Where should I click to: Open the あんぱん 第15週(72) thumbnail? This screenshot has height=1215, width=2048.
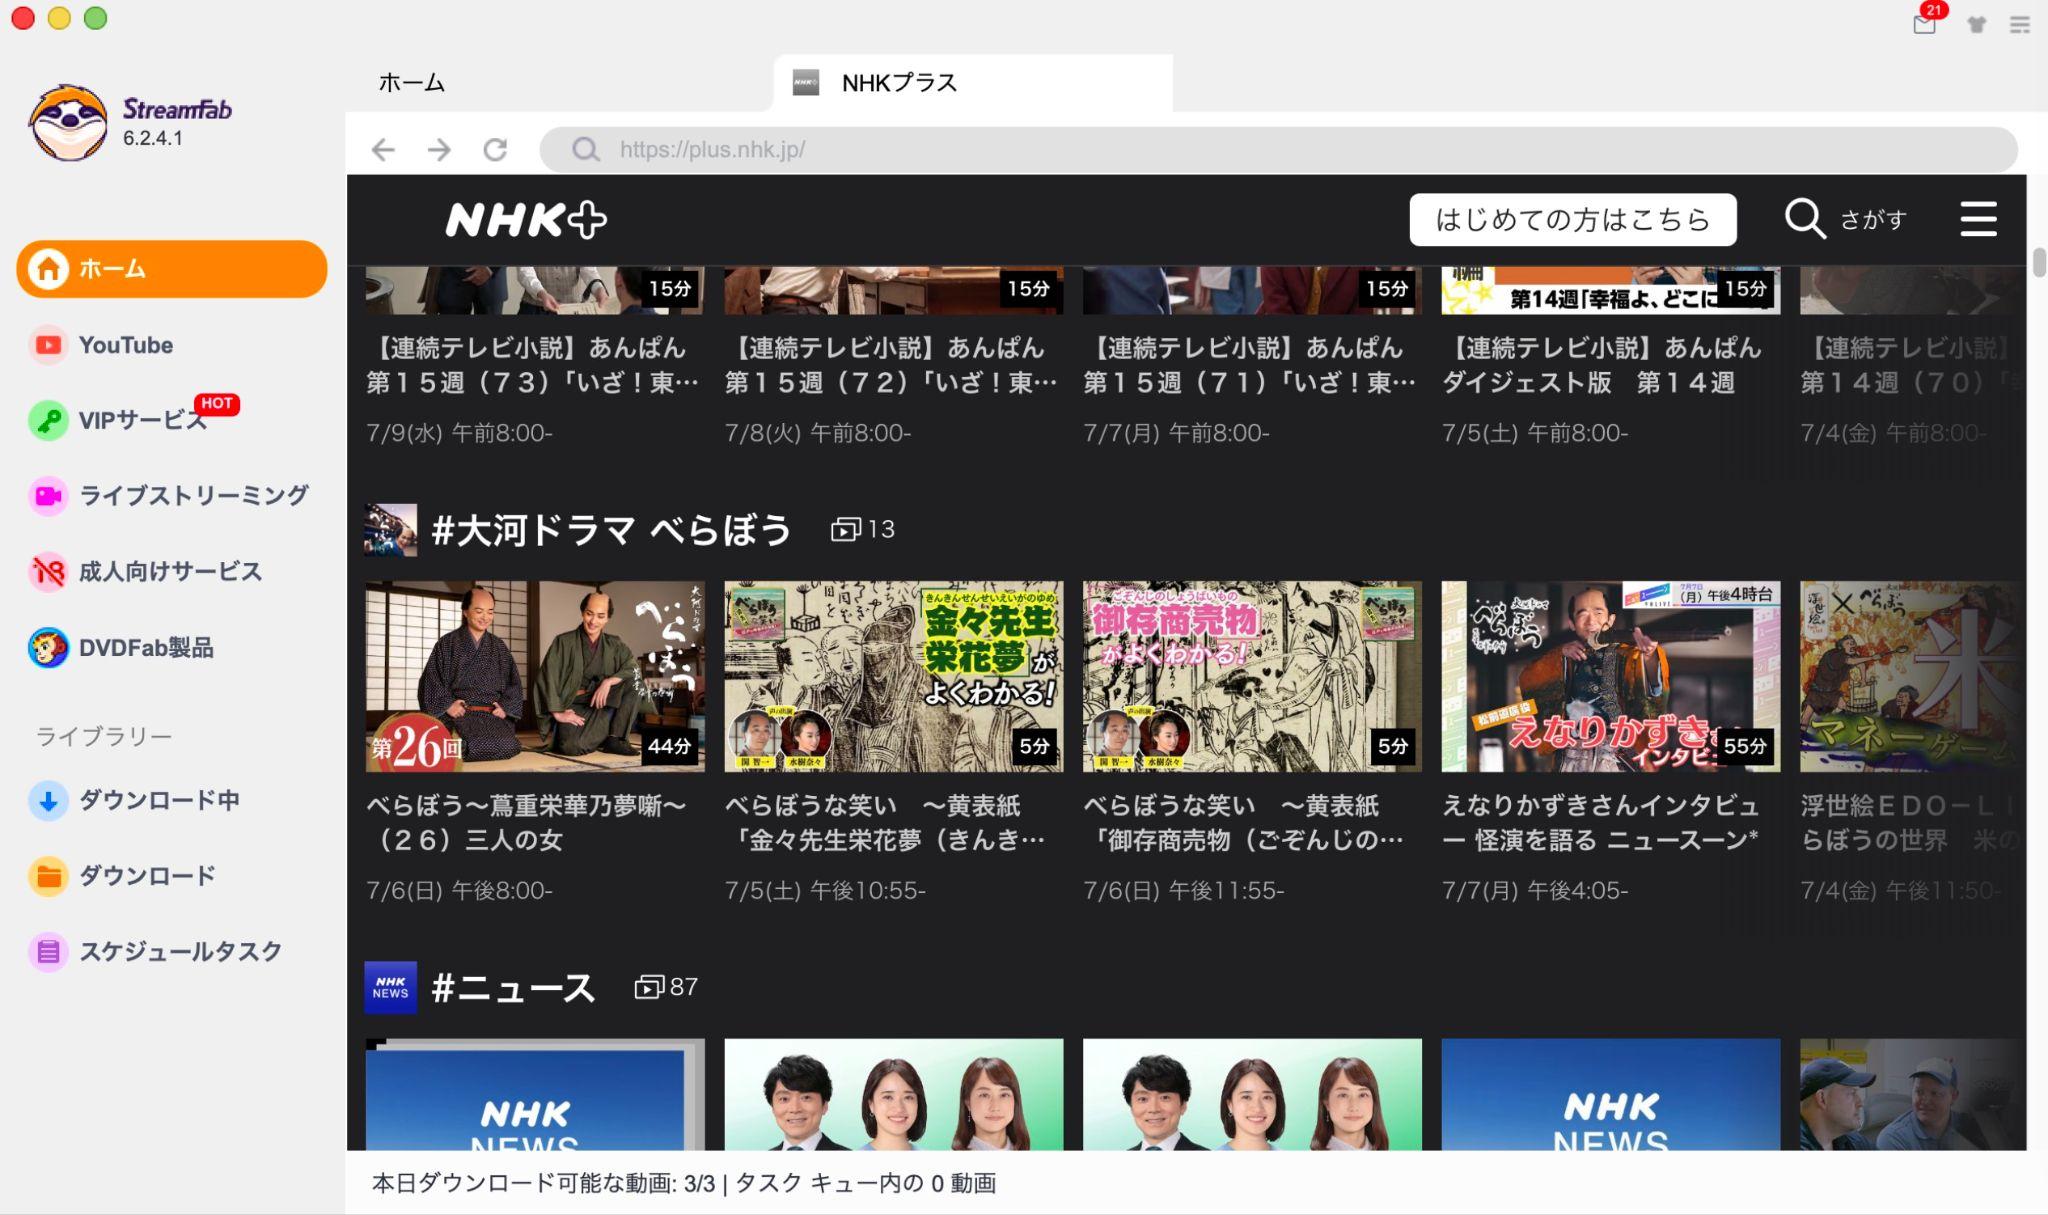click(894, 291)
